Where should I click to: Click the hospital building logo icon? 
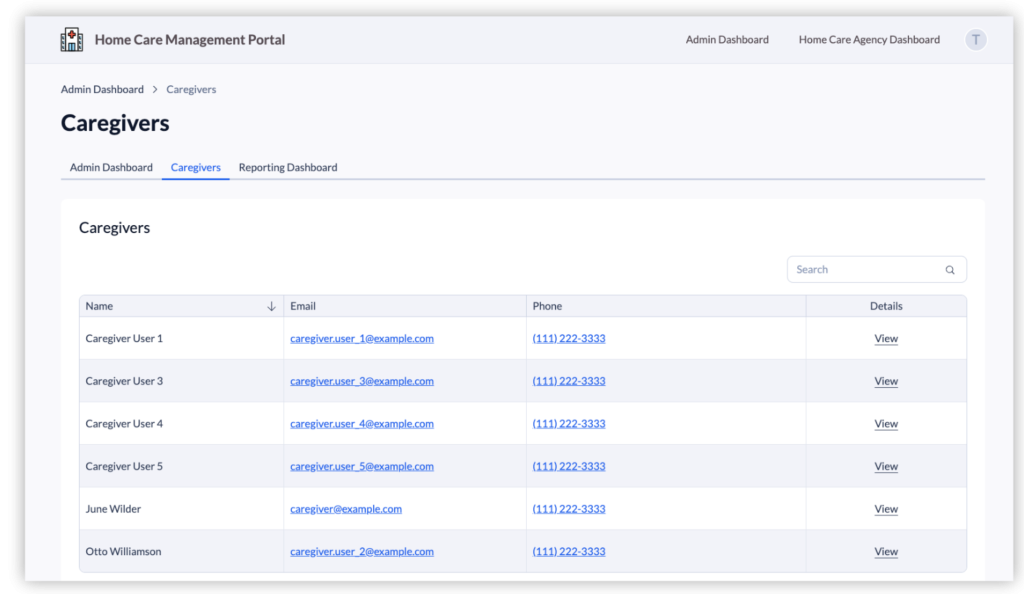pos(72,40)
